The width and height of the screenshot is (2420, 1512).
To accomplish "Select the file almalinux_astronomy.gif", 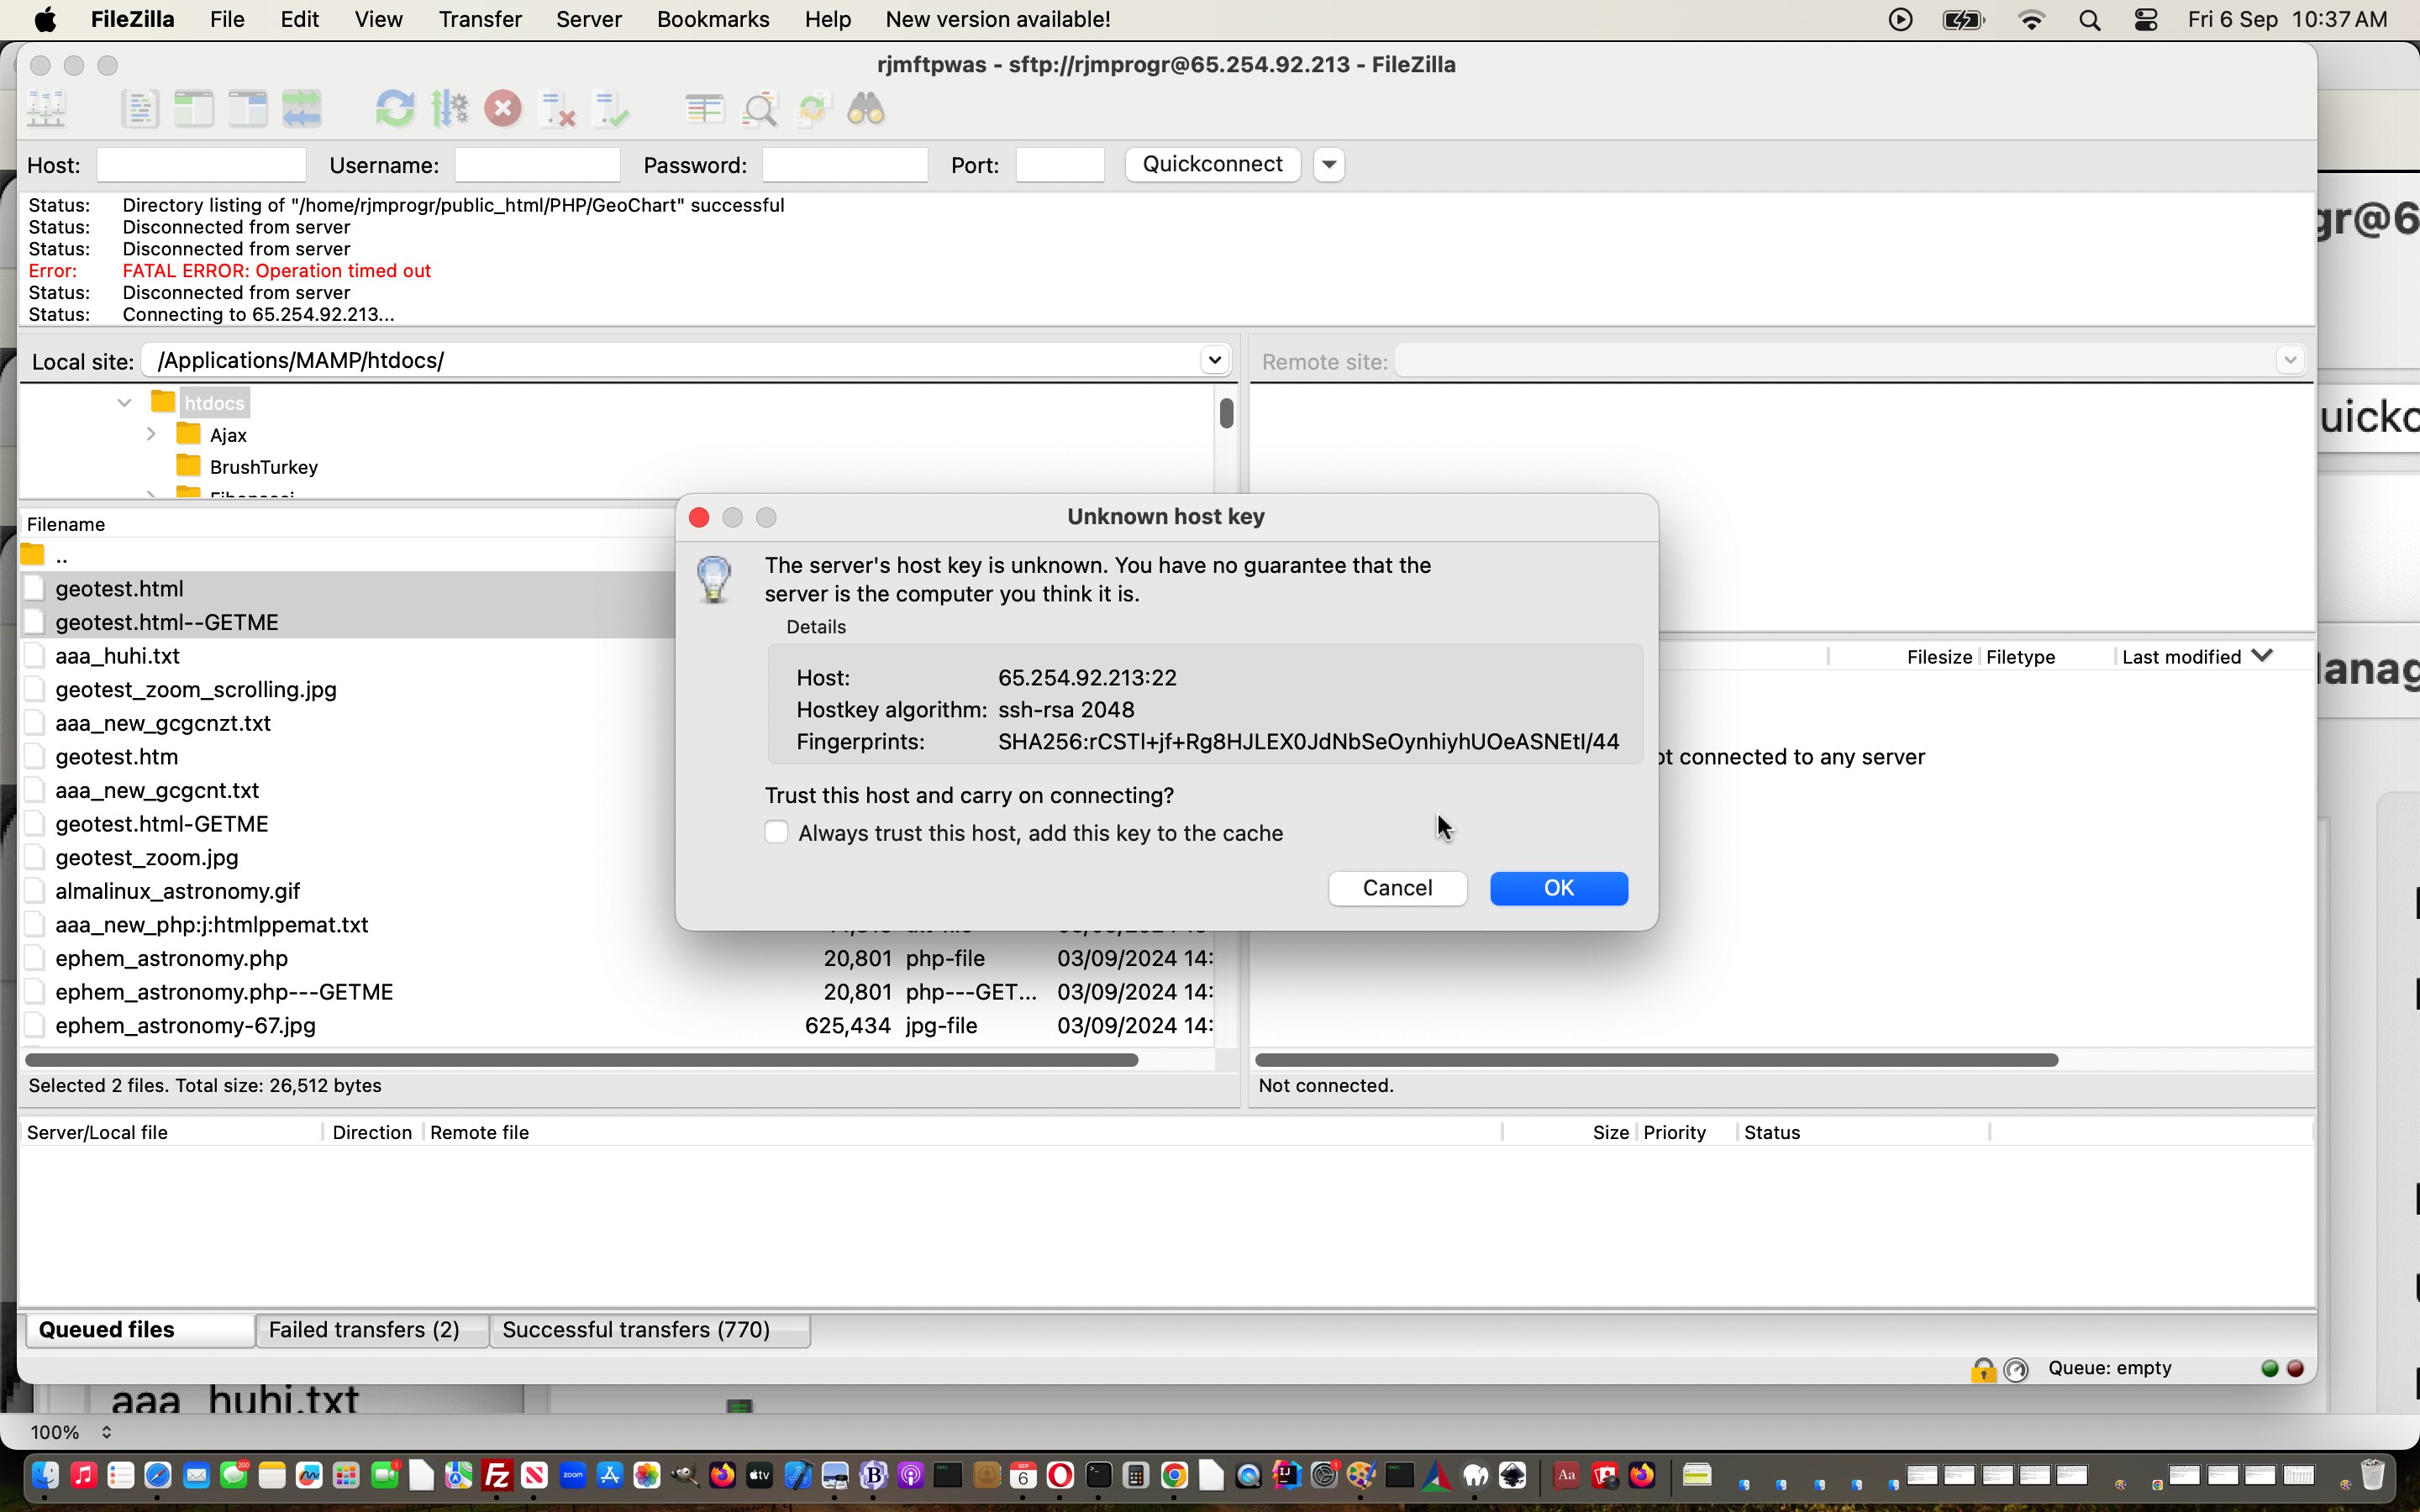I will (177, 891).
